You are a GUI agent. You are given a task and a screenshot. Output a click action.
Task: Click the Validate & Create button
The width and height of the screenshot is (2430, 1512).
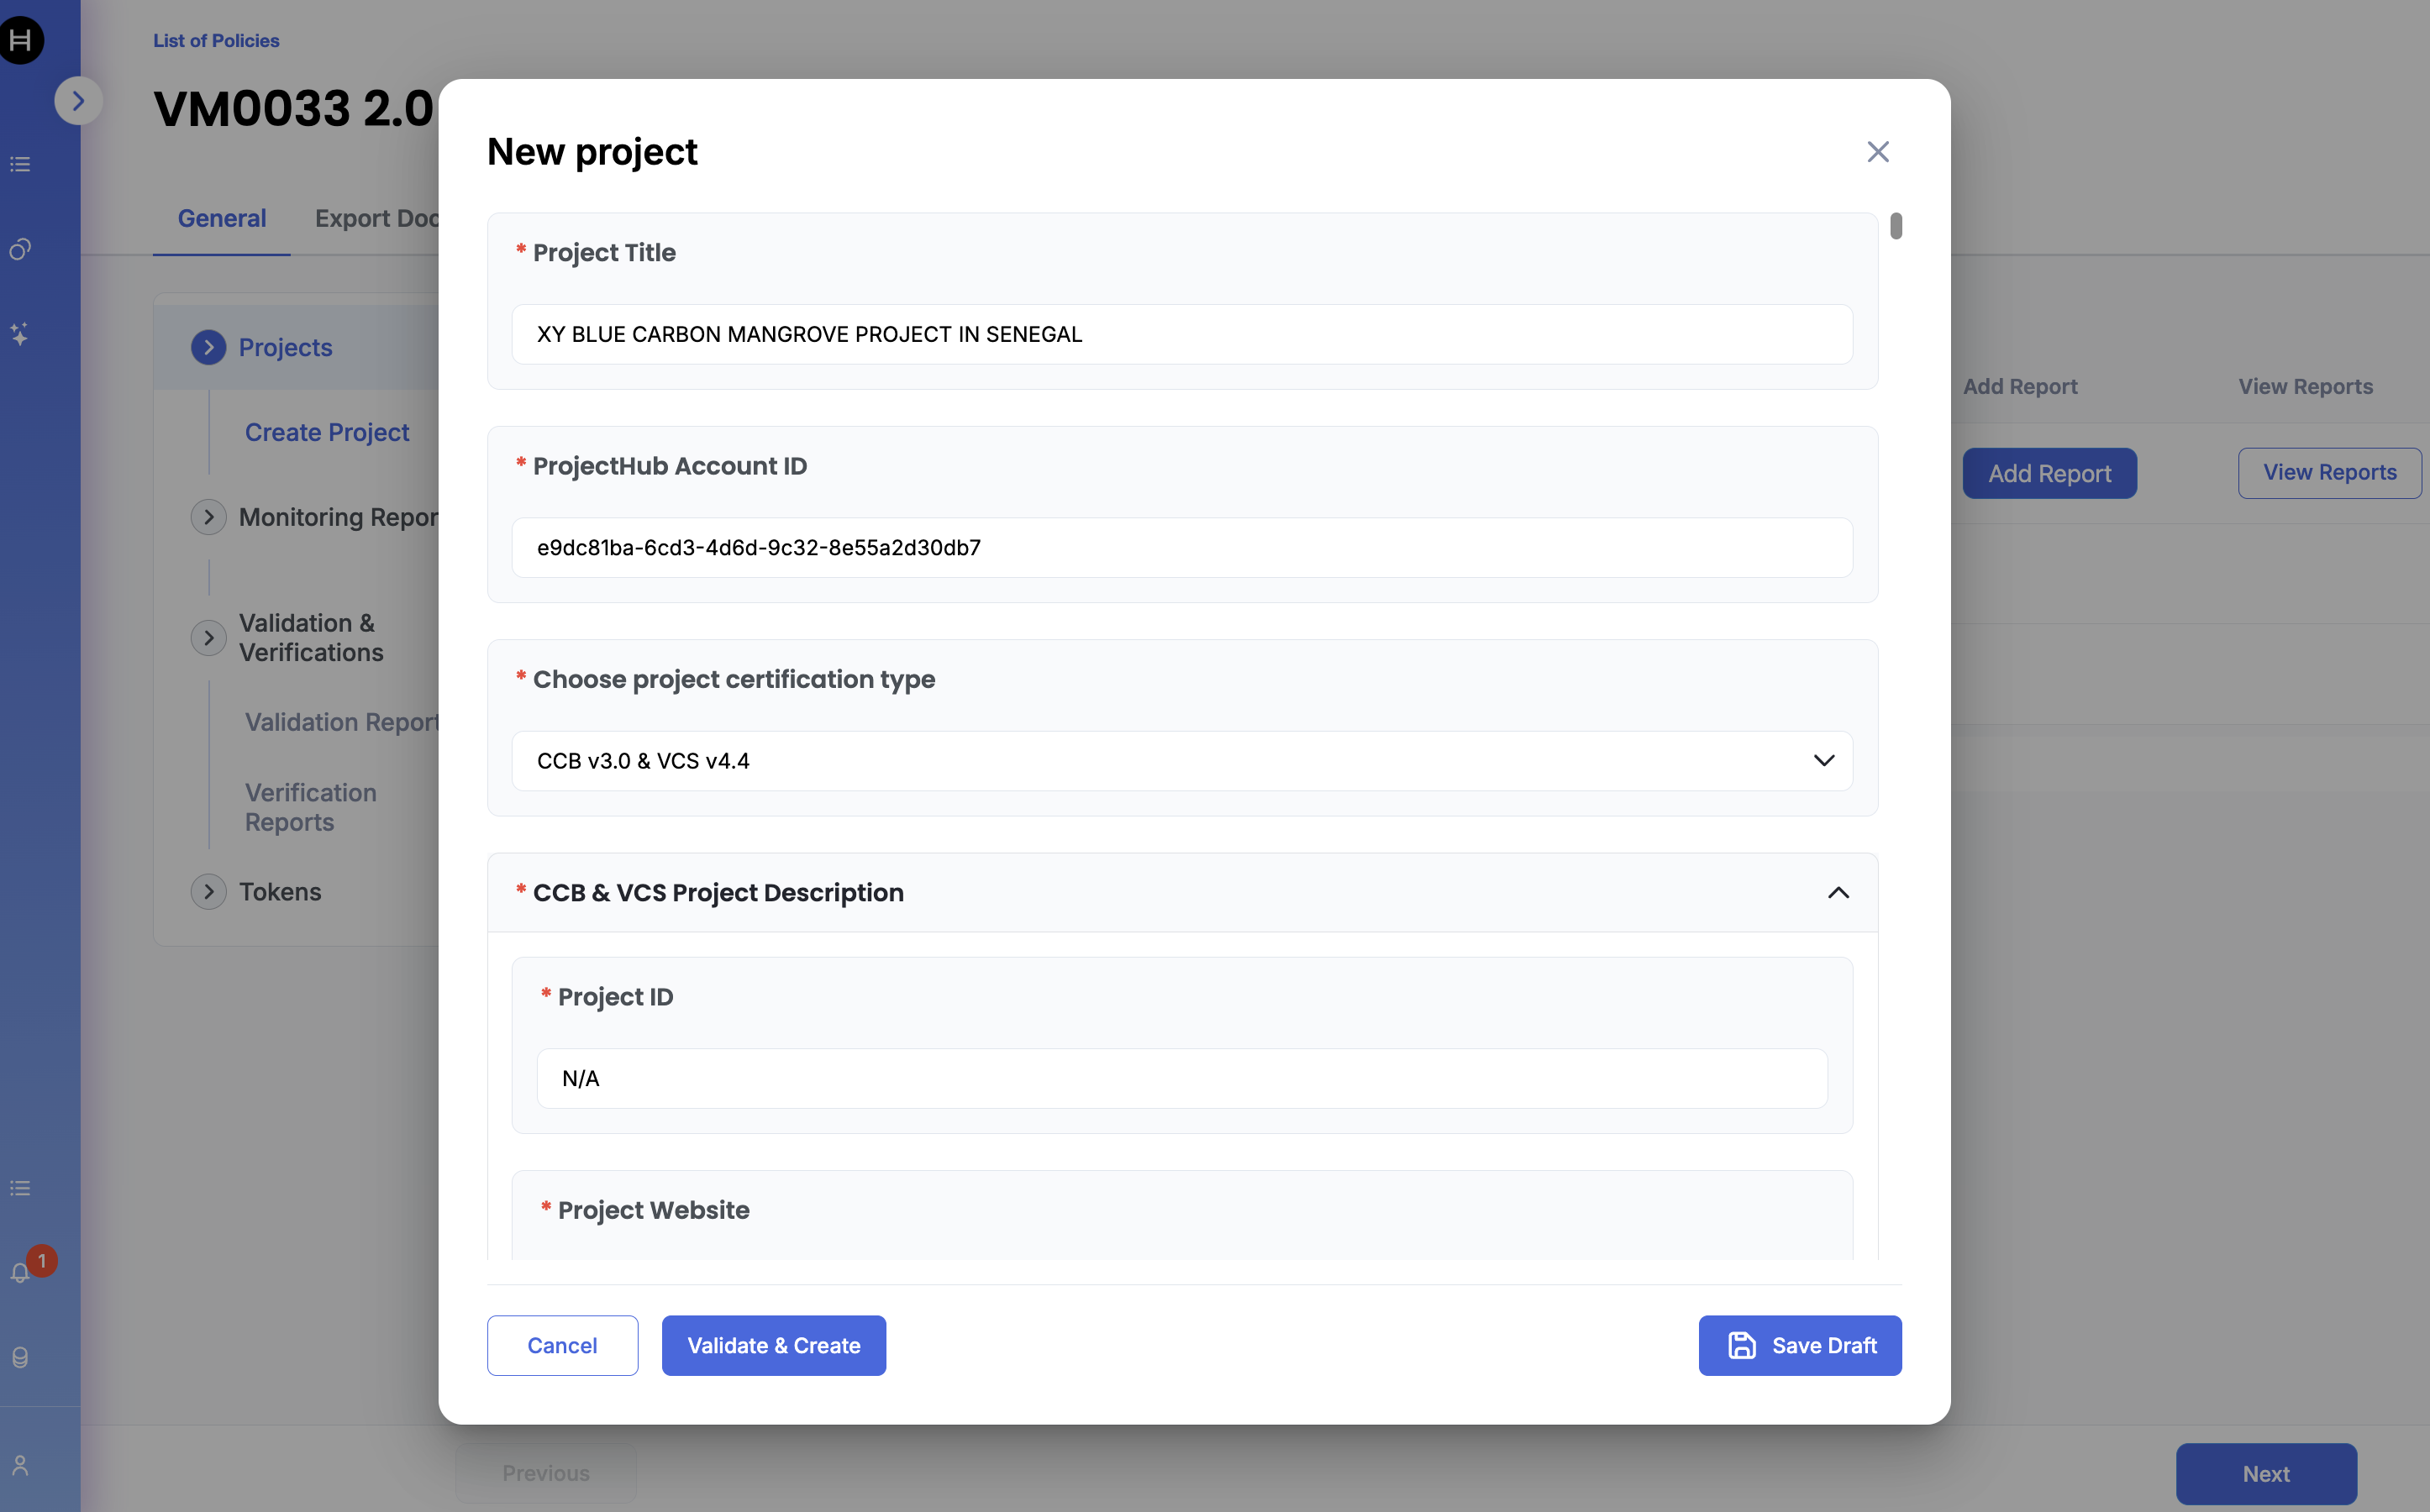click(773, 1345)
